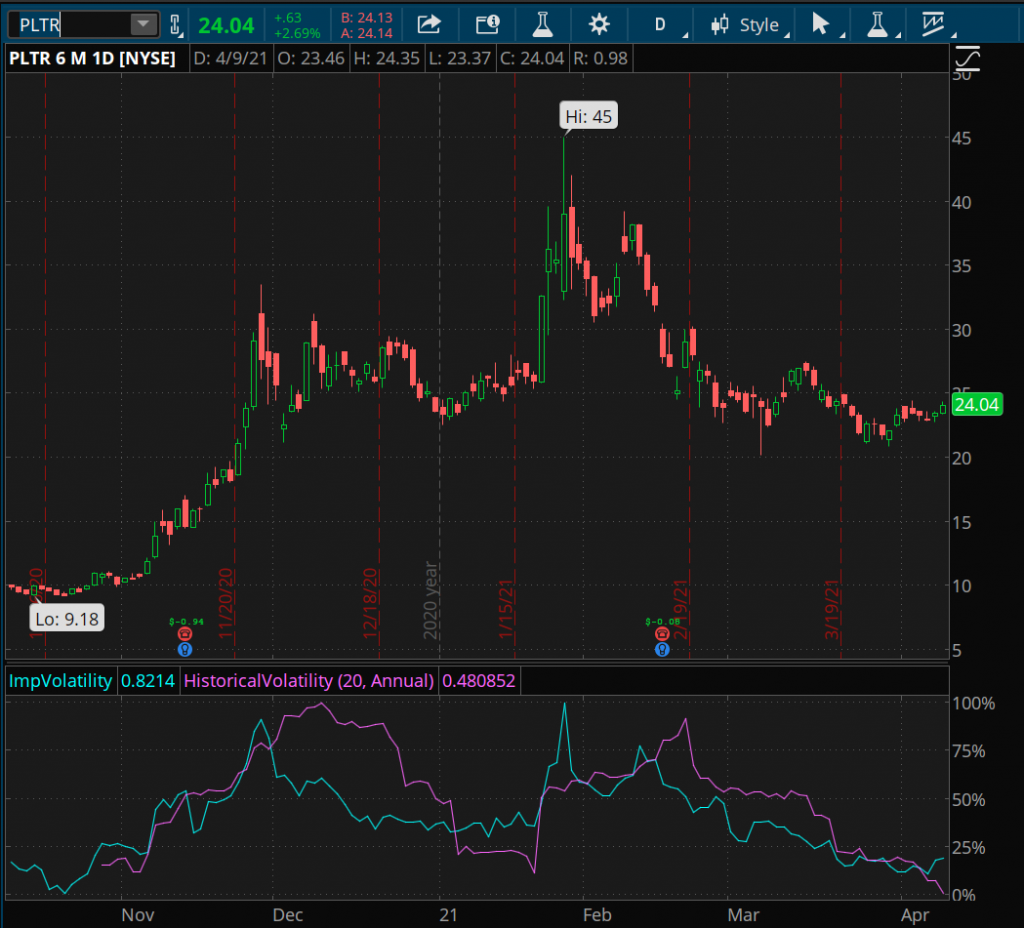Click the B: 24.13 bid price
The width and height of the screenshot is (1024, 928).
tap(366, 18)
